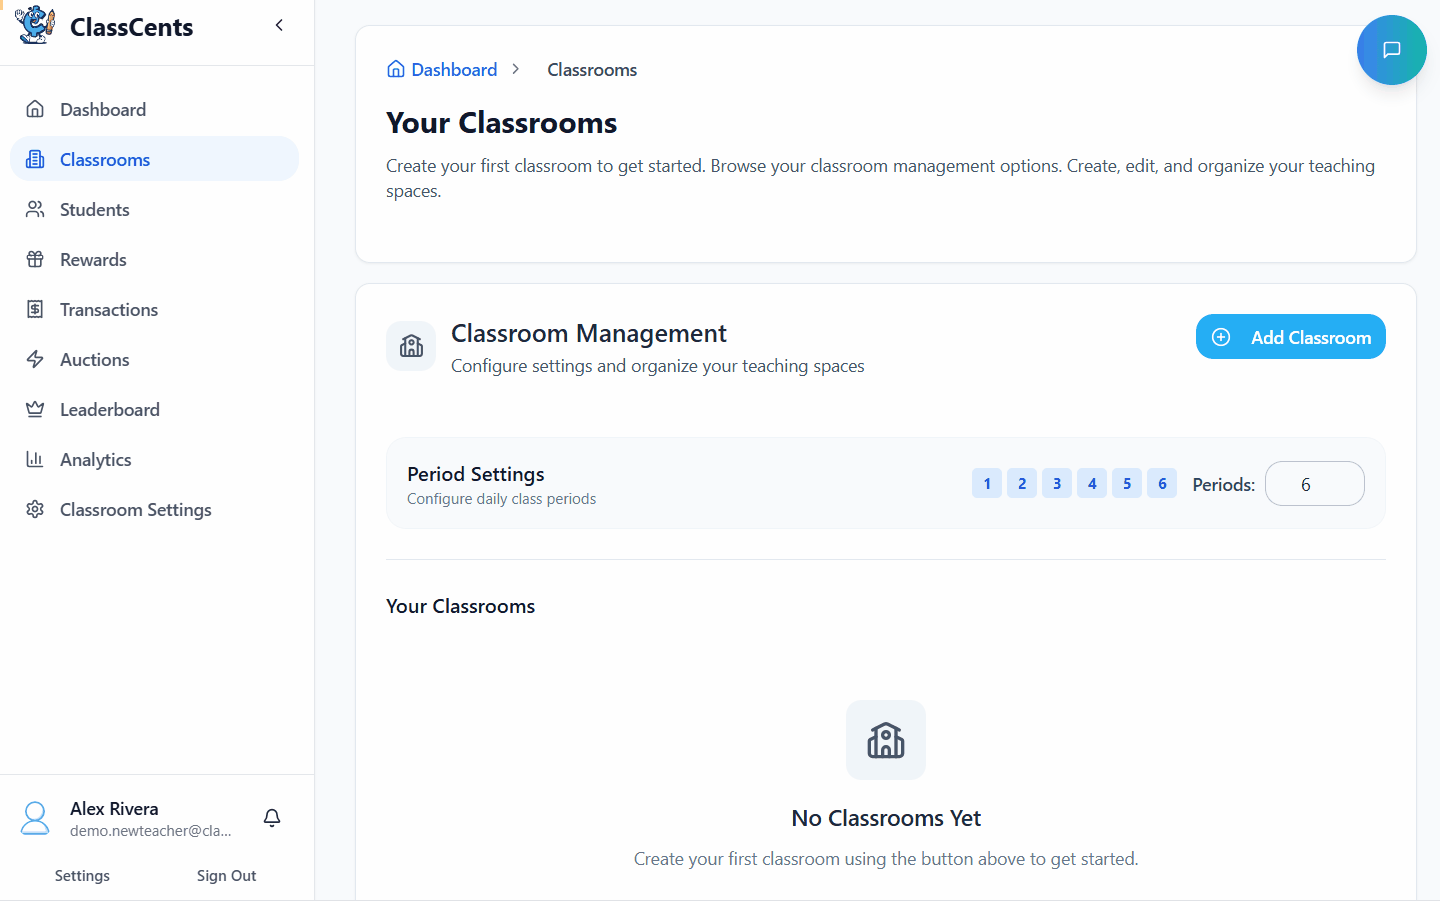Open the chat bubble in the corner
Viewport: 1440px width, 901px height.
(1391, 49)
